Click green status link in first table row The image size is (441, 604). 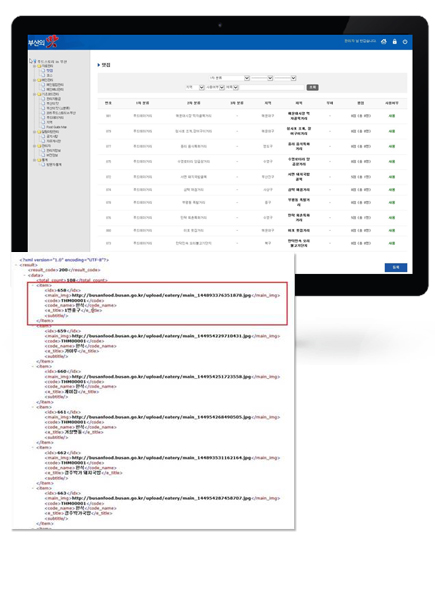pos(392,116)
